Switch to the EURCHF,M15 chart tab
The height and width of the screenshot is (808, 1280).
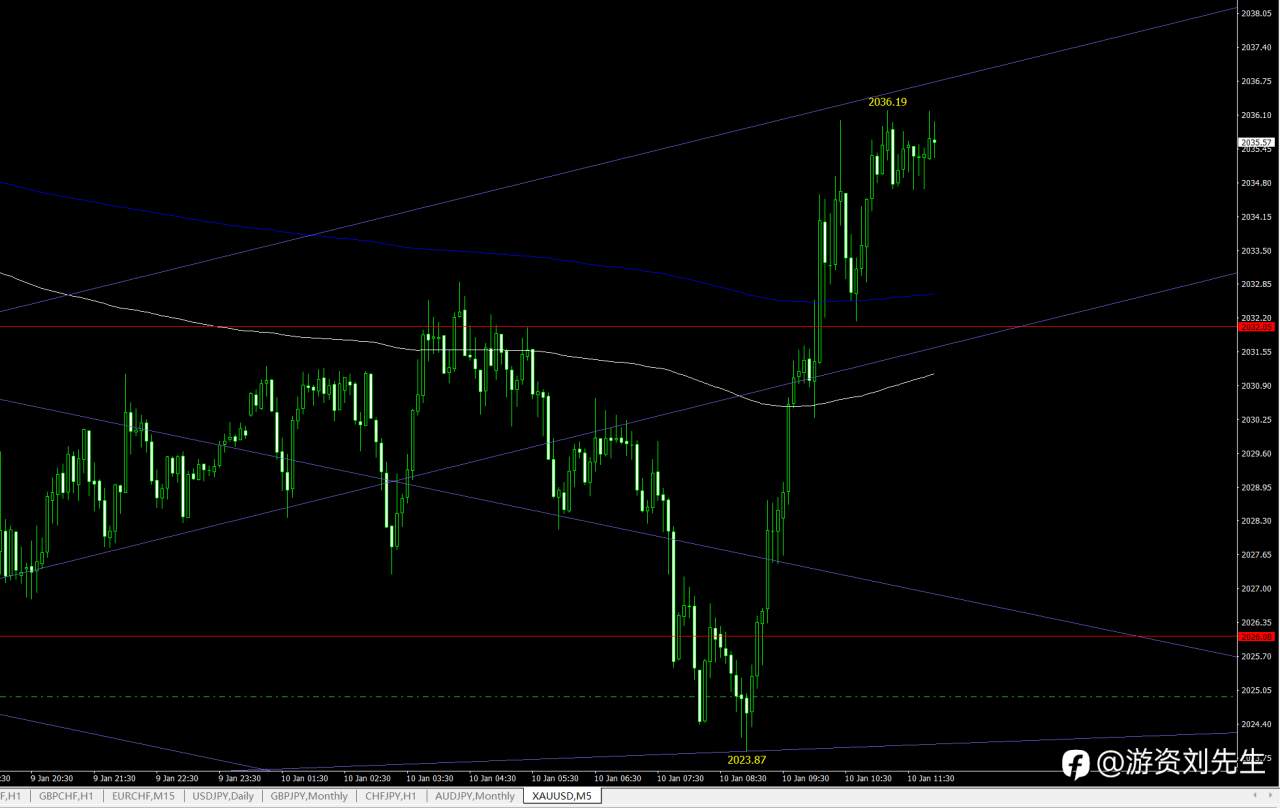point(143,796)
